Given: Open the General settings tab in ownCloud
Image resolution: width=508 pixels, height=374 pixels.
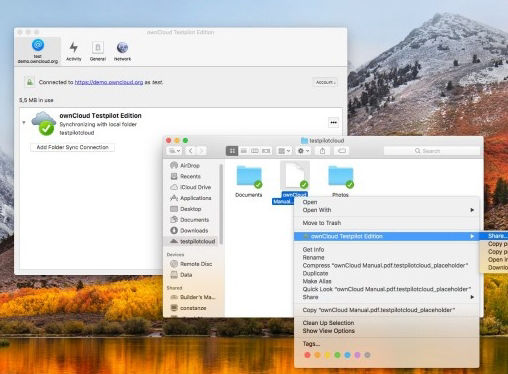Looking at the screenshot, I should tap(98, 51).
